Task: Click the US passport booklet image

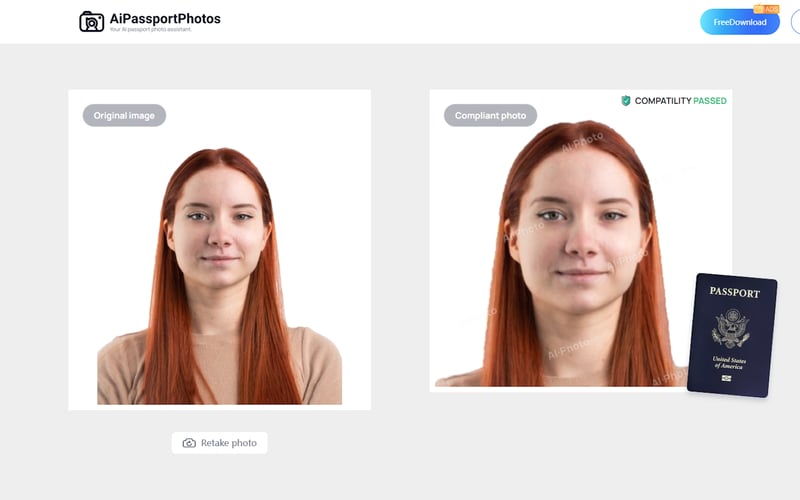Action: click(x=732, y=335)
